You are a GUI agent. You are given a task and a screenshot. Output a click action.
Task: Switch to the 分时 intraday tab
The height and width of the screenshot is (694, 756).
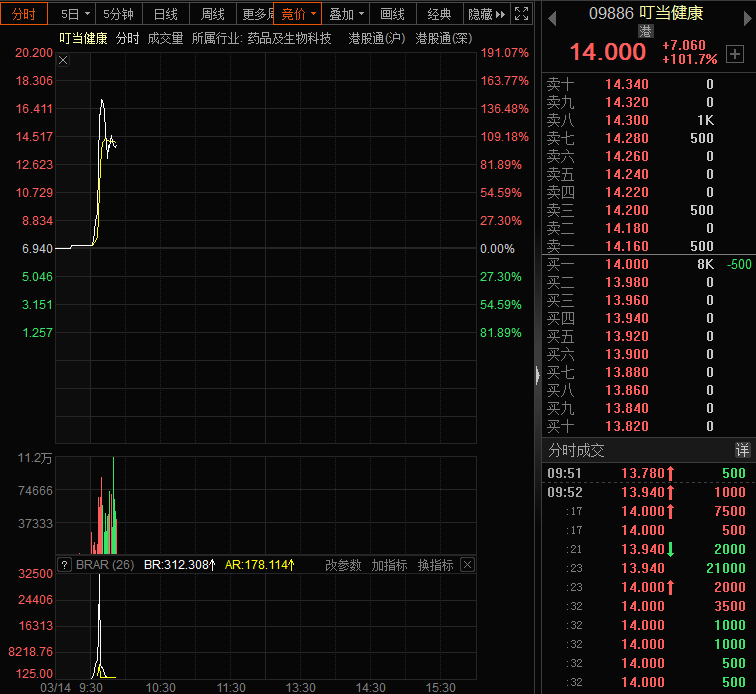click(x=24, y=14)
